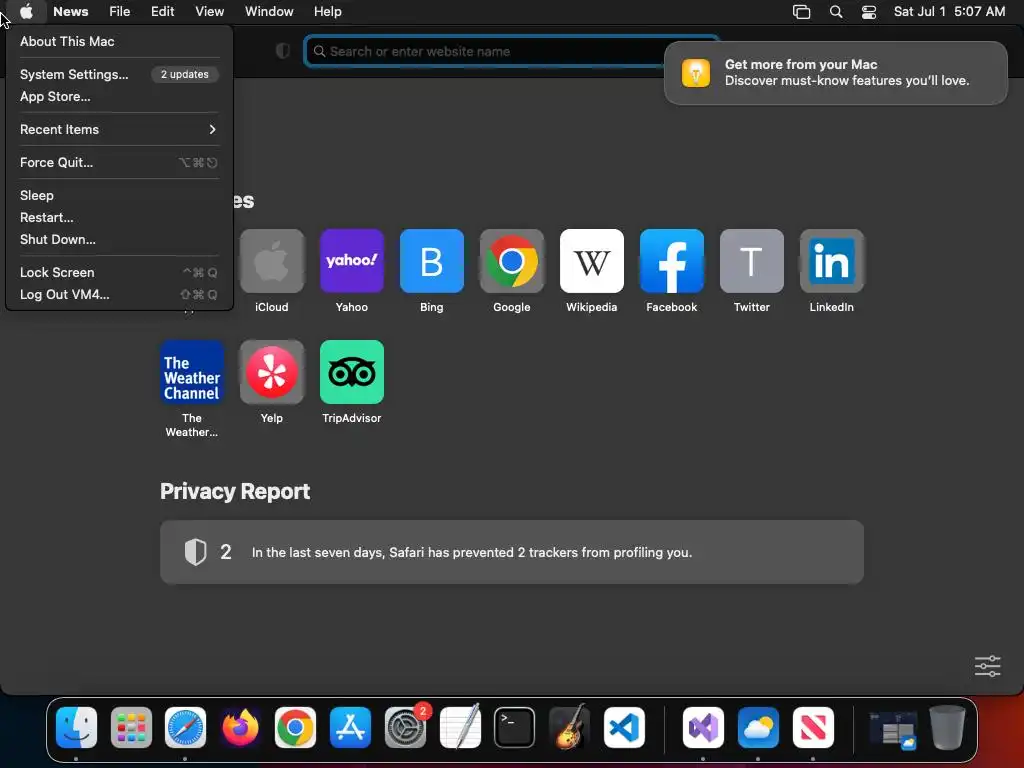Close the Apple logo menu
1024x768 pixels.
point(26,12)
